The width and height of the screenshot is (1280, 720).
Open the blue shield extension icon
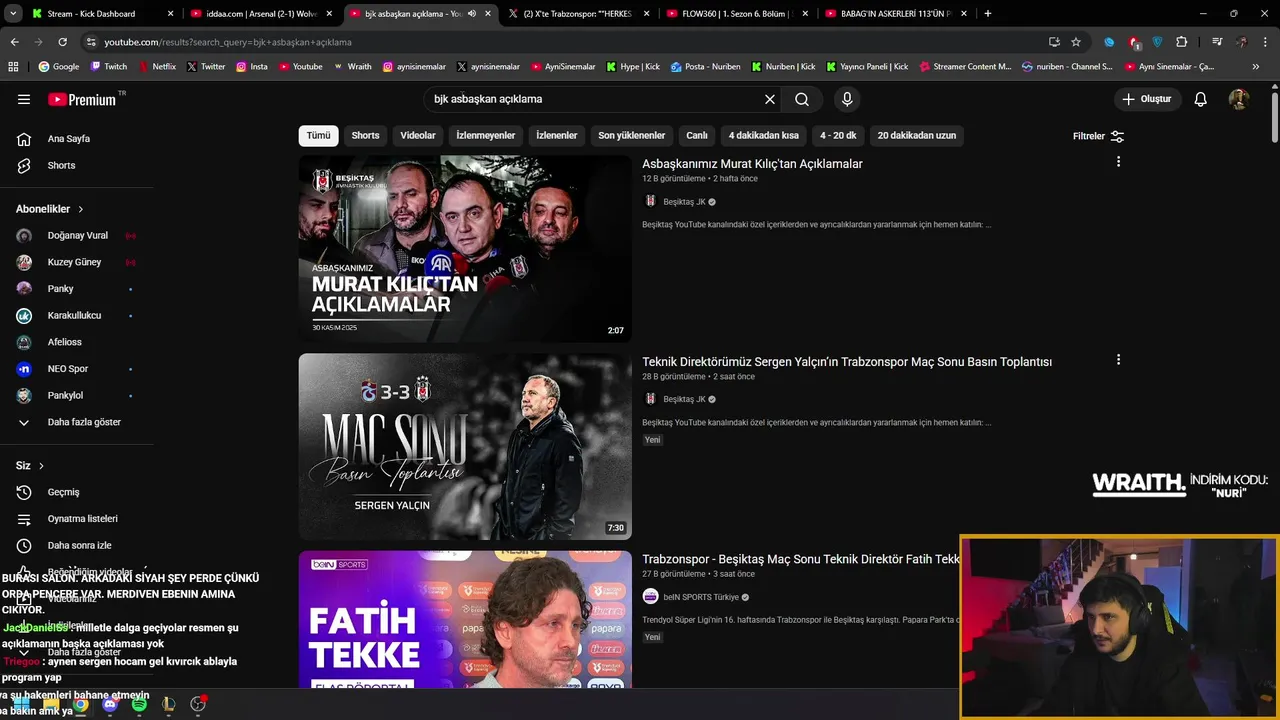pyautogui.click(x=1158, y=42)
